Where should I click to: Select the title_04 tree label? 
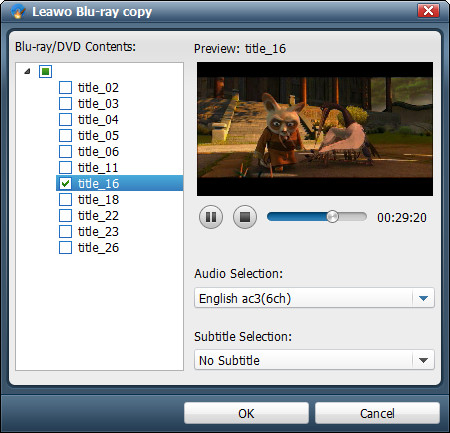click(x=98, y=120)
